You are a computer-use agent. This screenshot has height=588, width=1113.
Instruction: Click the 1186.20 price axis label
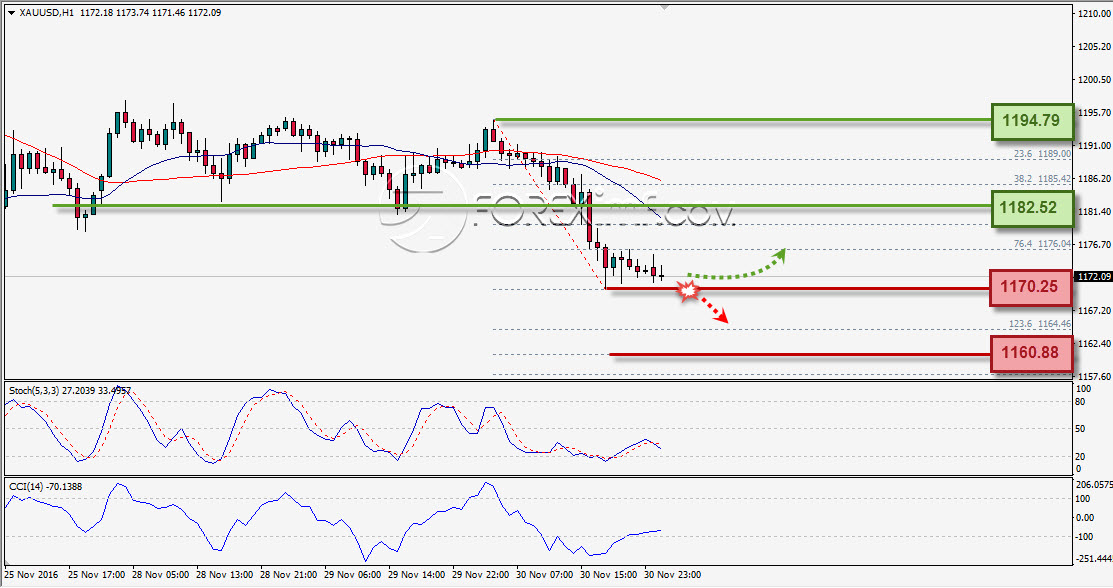click(1094, 179)
